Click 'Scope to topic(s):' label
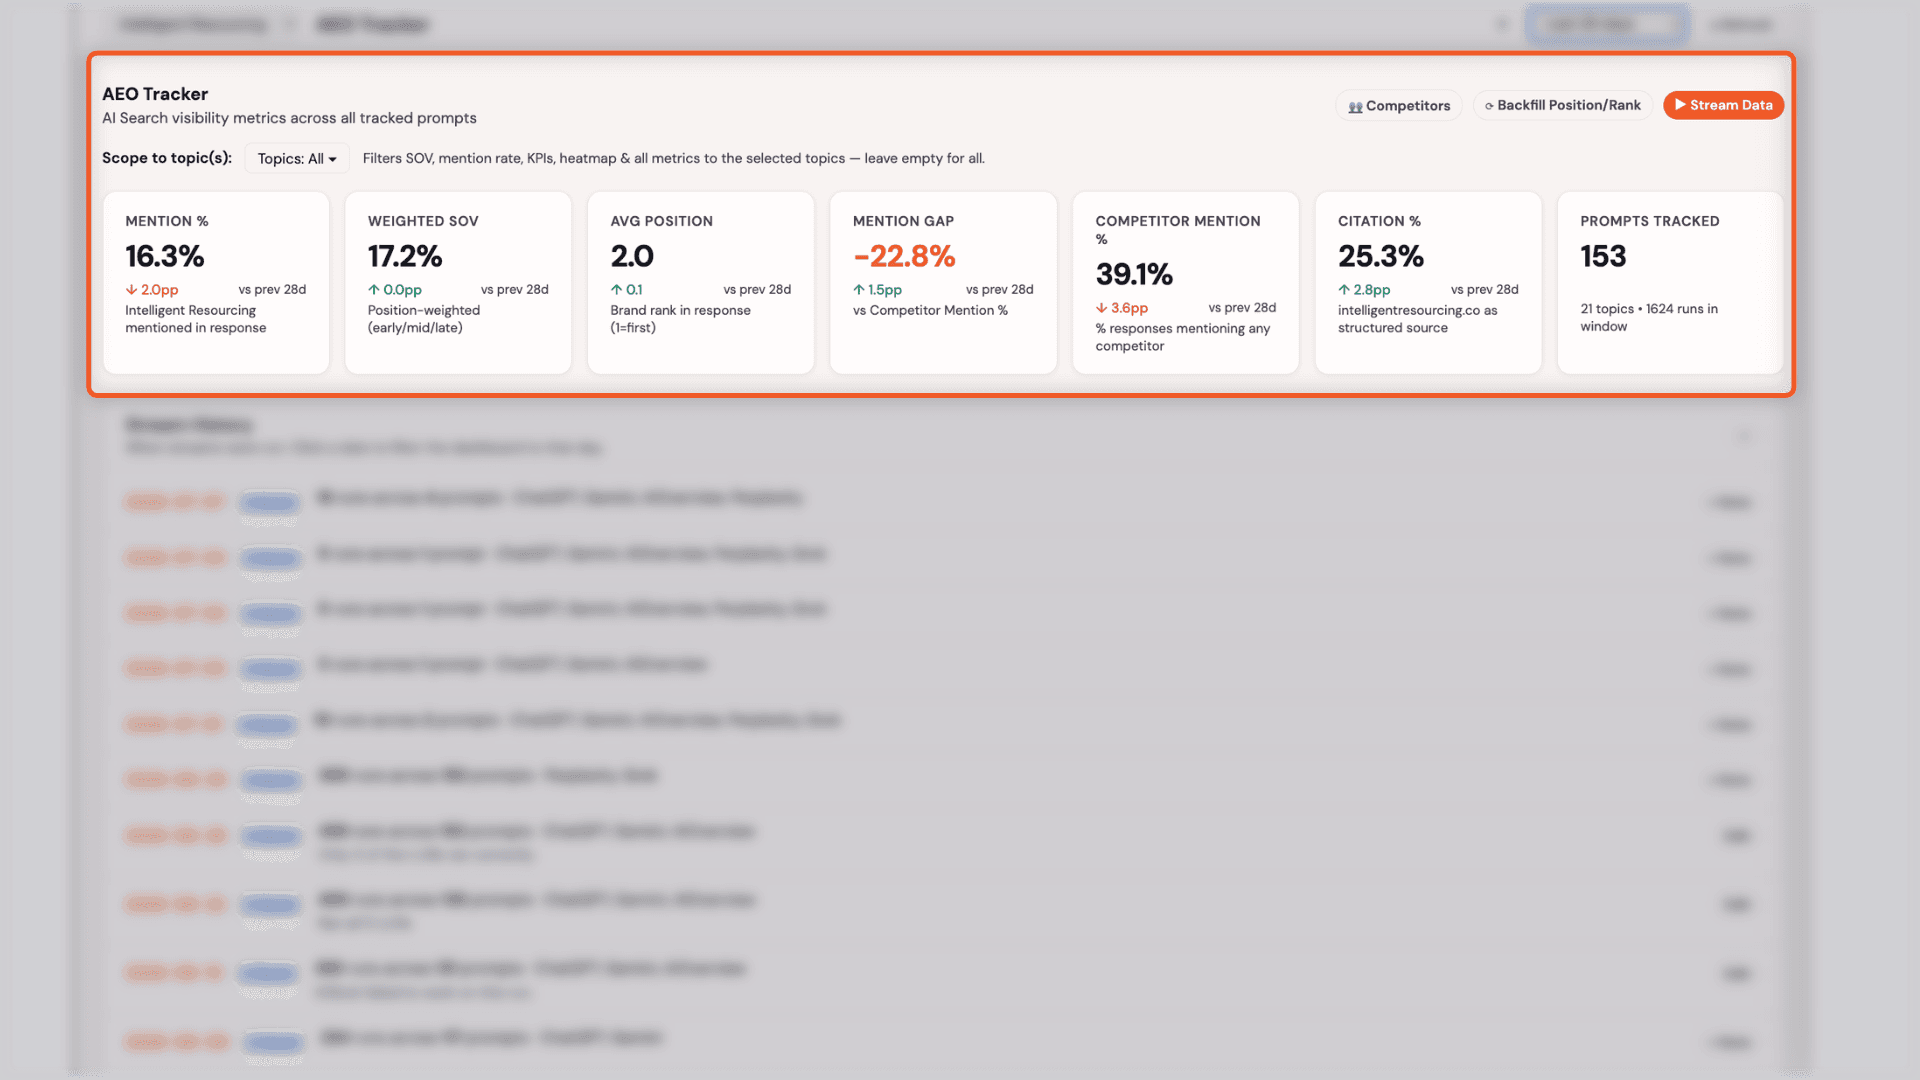 click(167, 158)
